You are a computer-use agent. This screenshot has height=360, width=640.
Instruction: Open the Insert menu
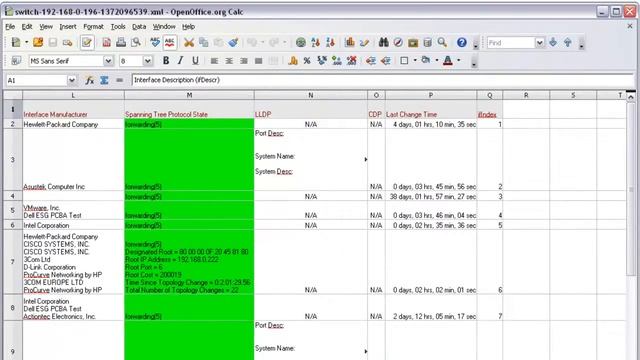tap(68, 27)
